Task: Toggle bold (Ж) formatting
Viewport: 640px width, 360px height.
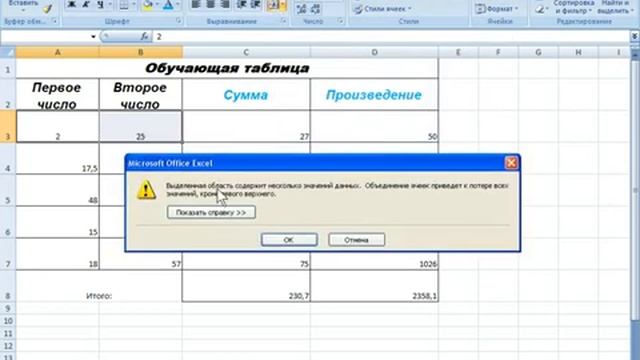Action: (x=71, y=4)
